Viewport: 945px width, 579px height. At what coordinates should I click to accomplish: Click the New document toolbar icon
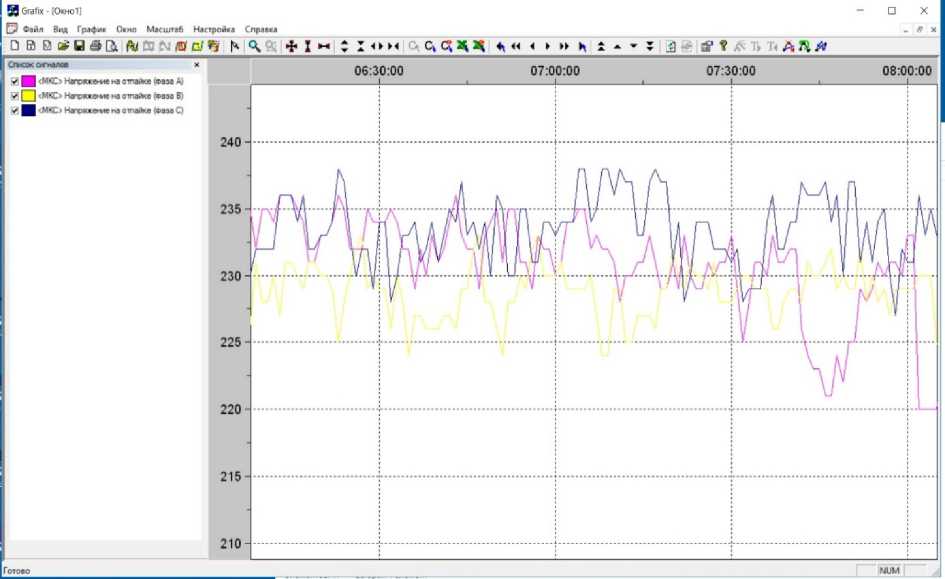click(x=14, y=46)
